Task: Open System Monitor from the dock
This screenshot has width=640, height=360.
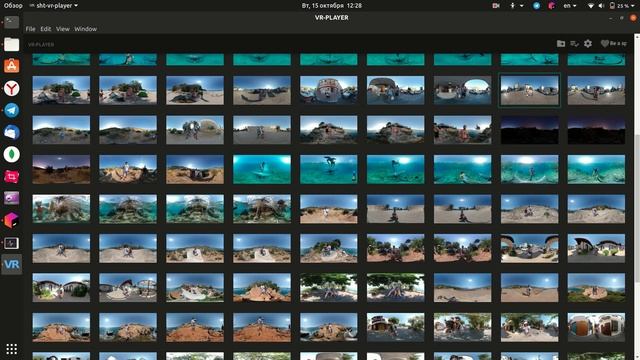Action: [x=11, y=243]
